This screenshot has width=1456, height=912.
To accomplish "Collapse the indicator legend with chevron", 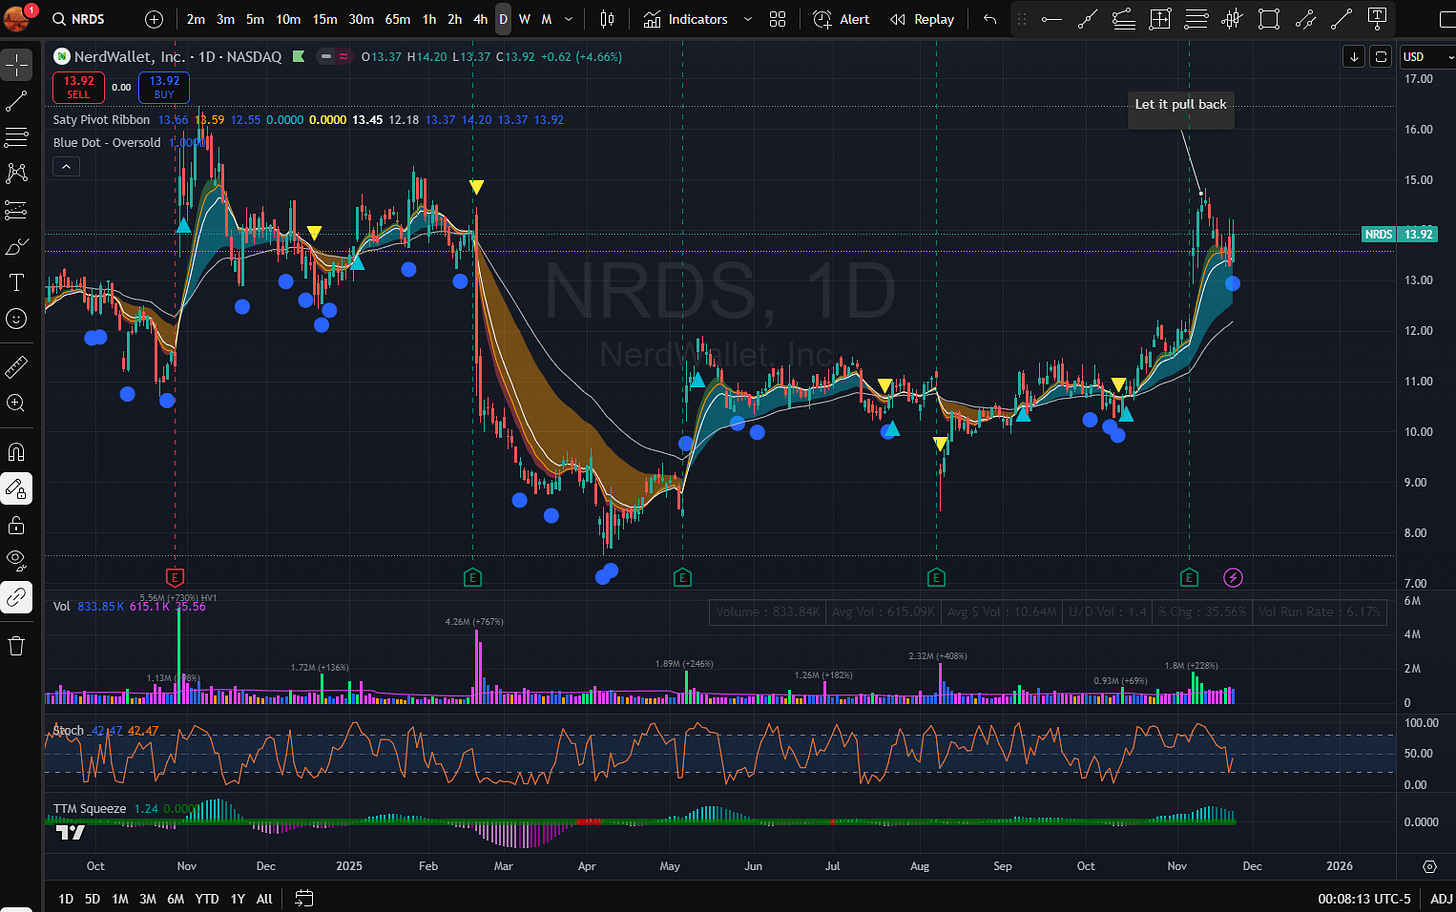I will pos(65,166).
